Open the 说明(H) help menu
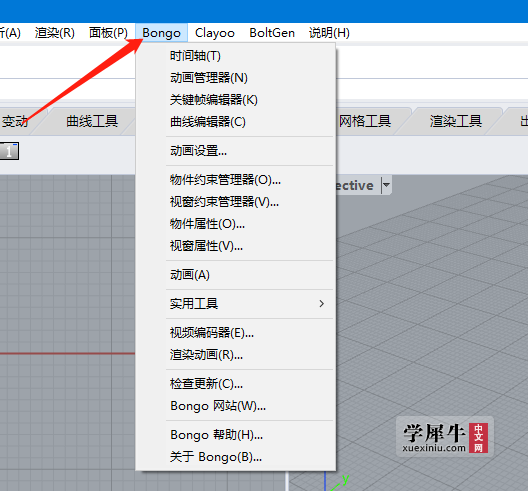Image resolution: width=528 pixels, height=491 pixels. 329,33
